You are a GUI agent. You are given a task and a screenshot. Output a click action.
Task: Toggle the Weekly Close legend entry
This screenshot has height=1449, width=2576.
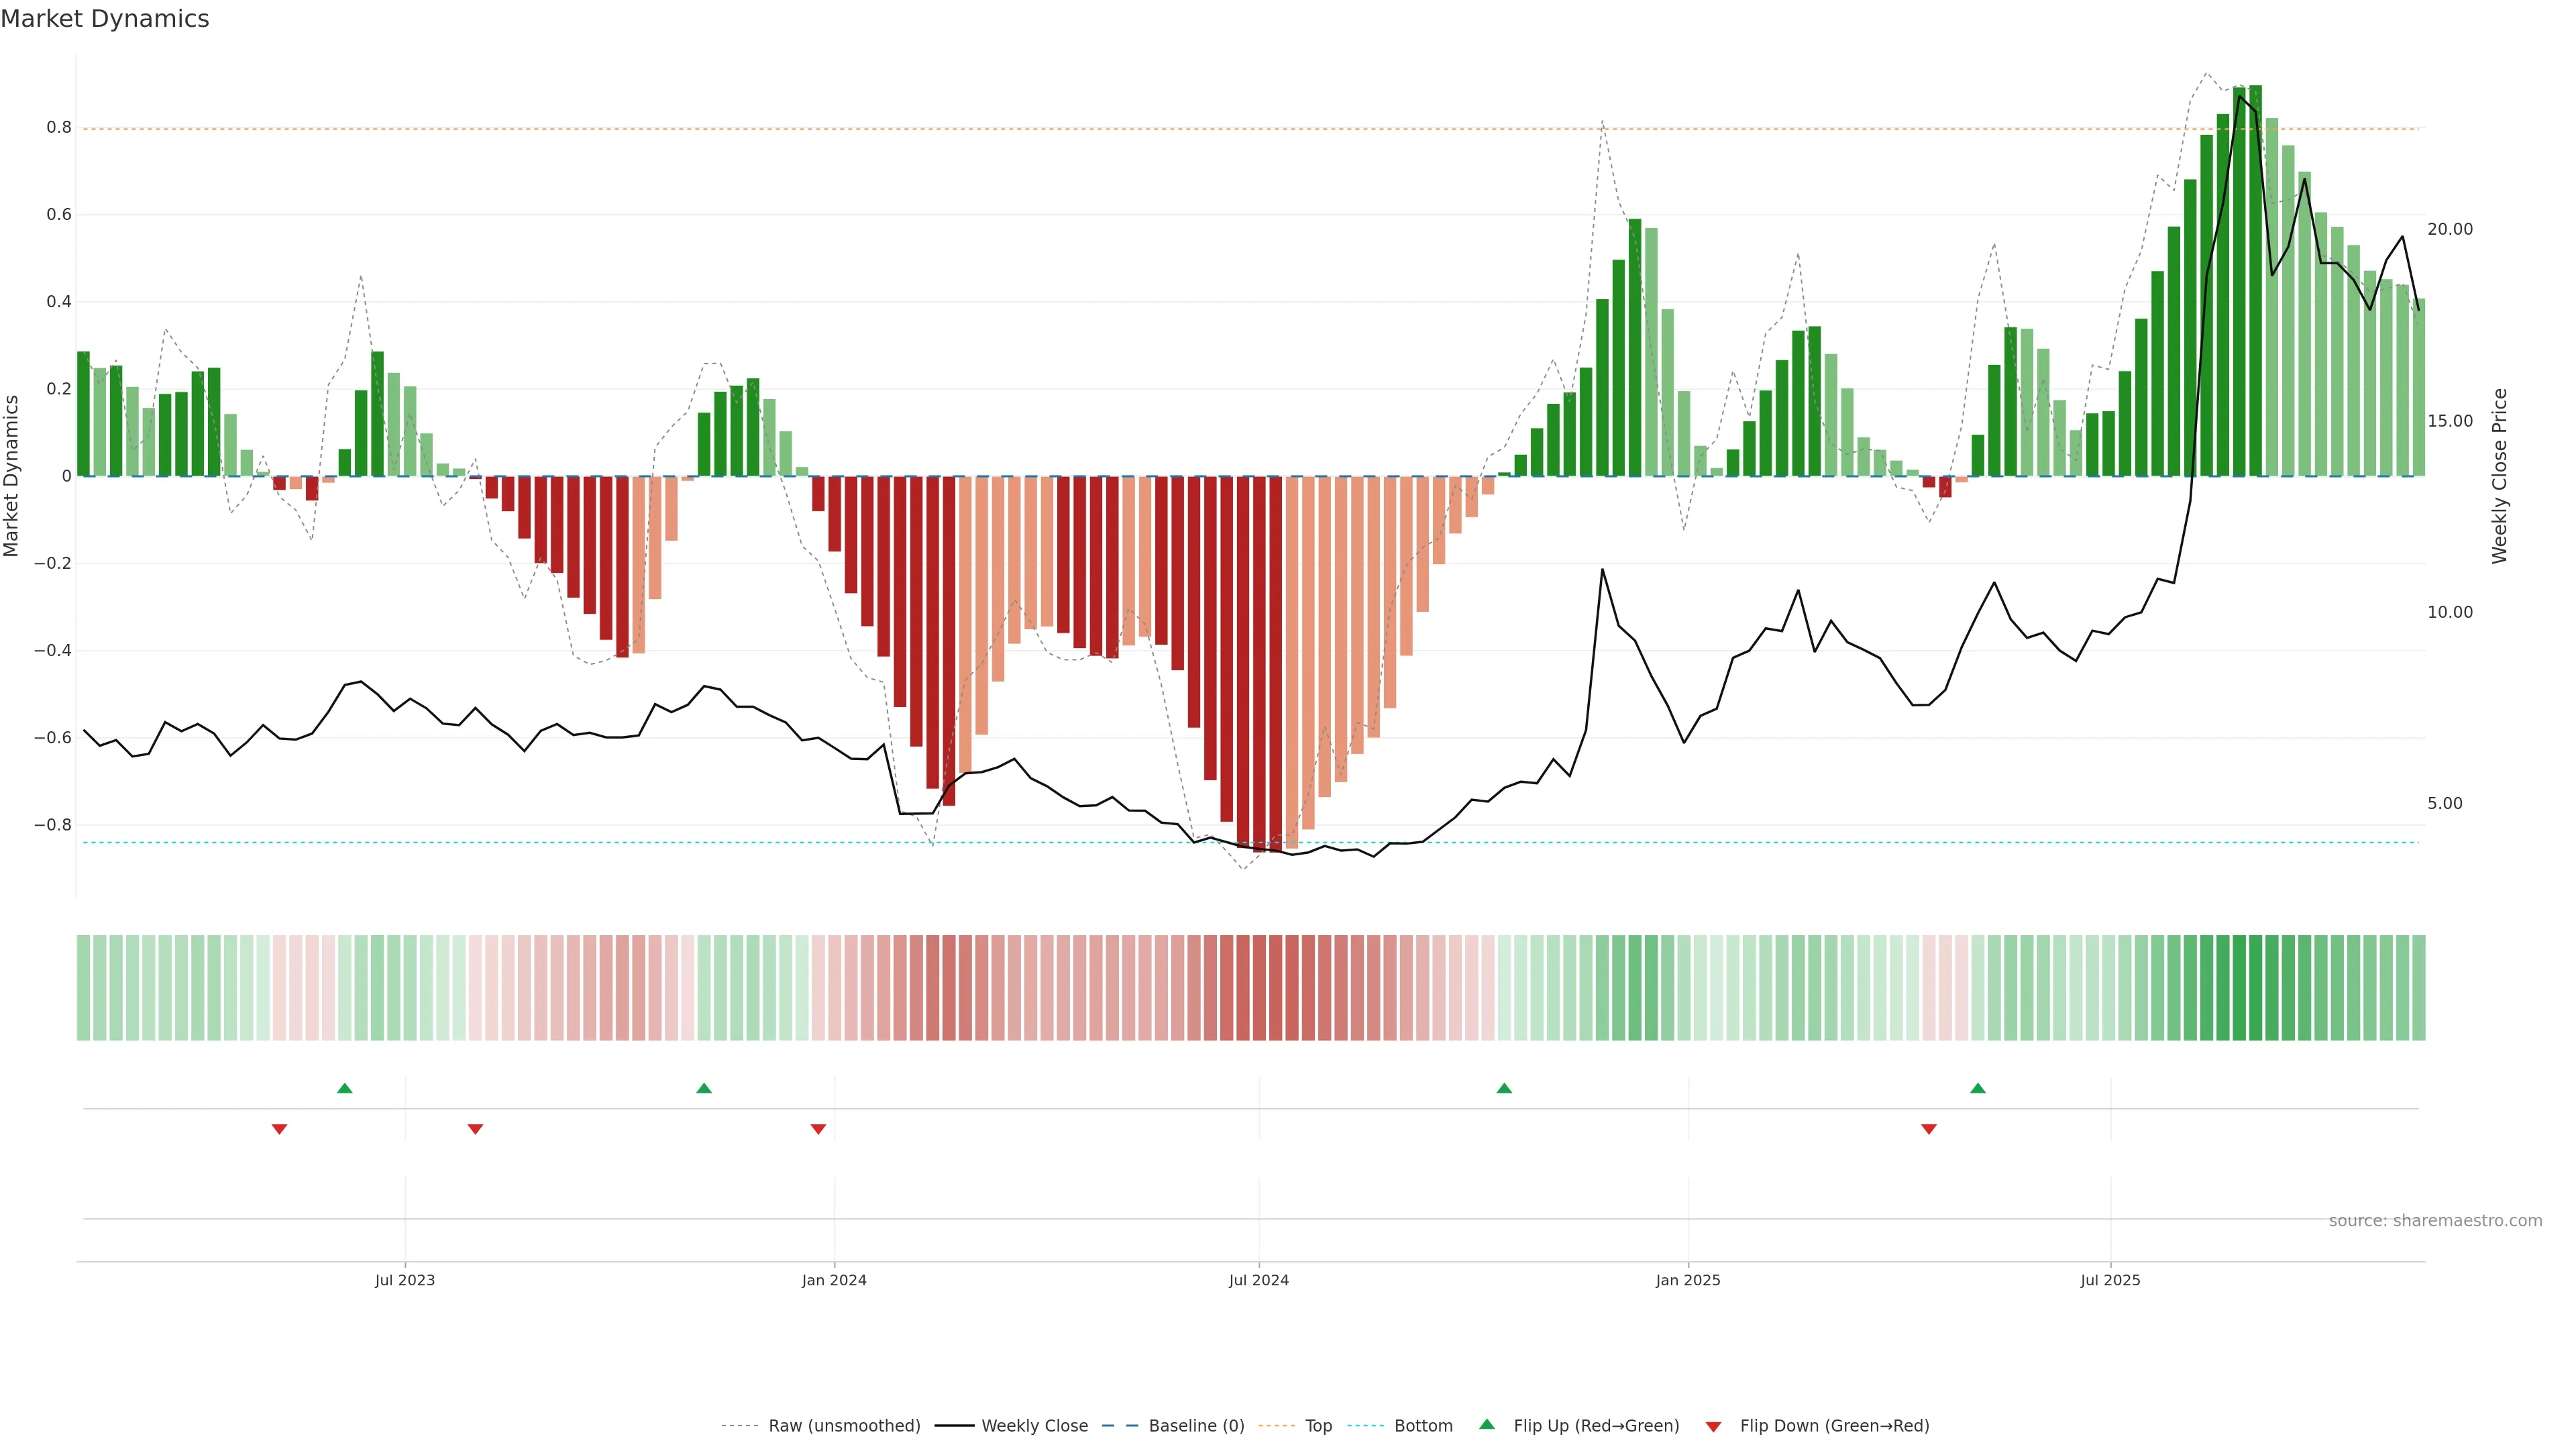(x=1034, y=1426)
